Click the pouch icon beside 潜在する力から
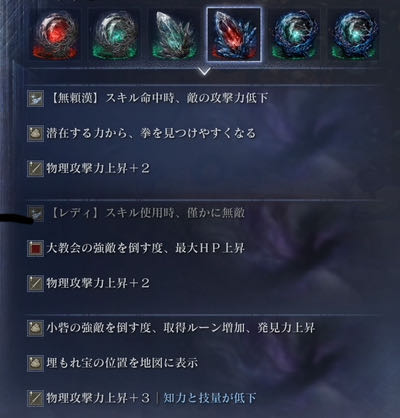 (x=35, y=134)
